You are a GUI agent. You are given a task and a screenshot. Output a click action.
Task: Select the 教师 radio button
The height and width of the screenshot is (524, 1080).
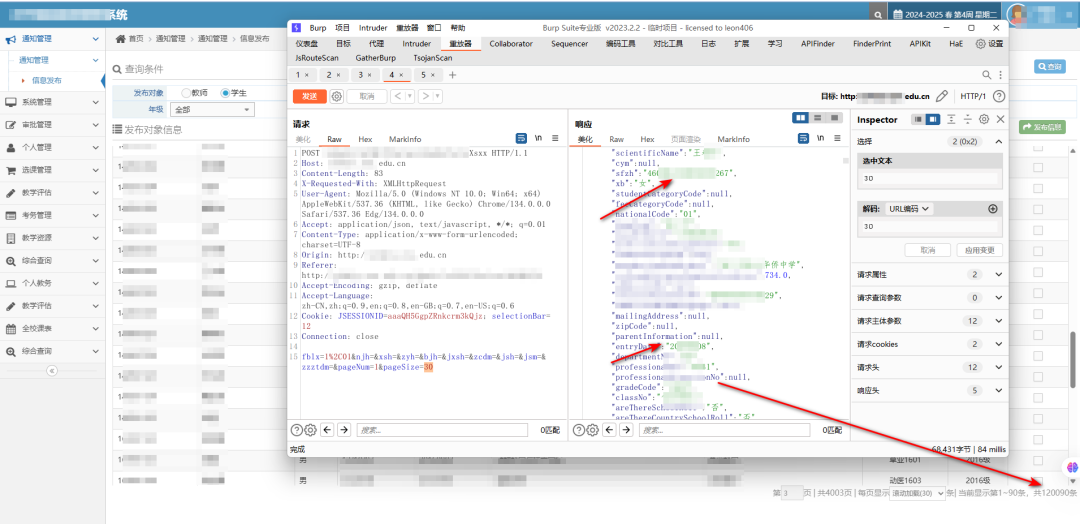(186, 92)
